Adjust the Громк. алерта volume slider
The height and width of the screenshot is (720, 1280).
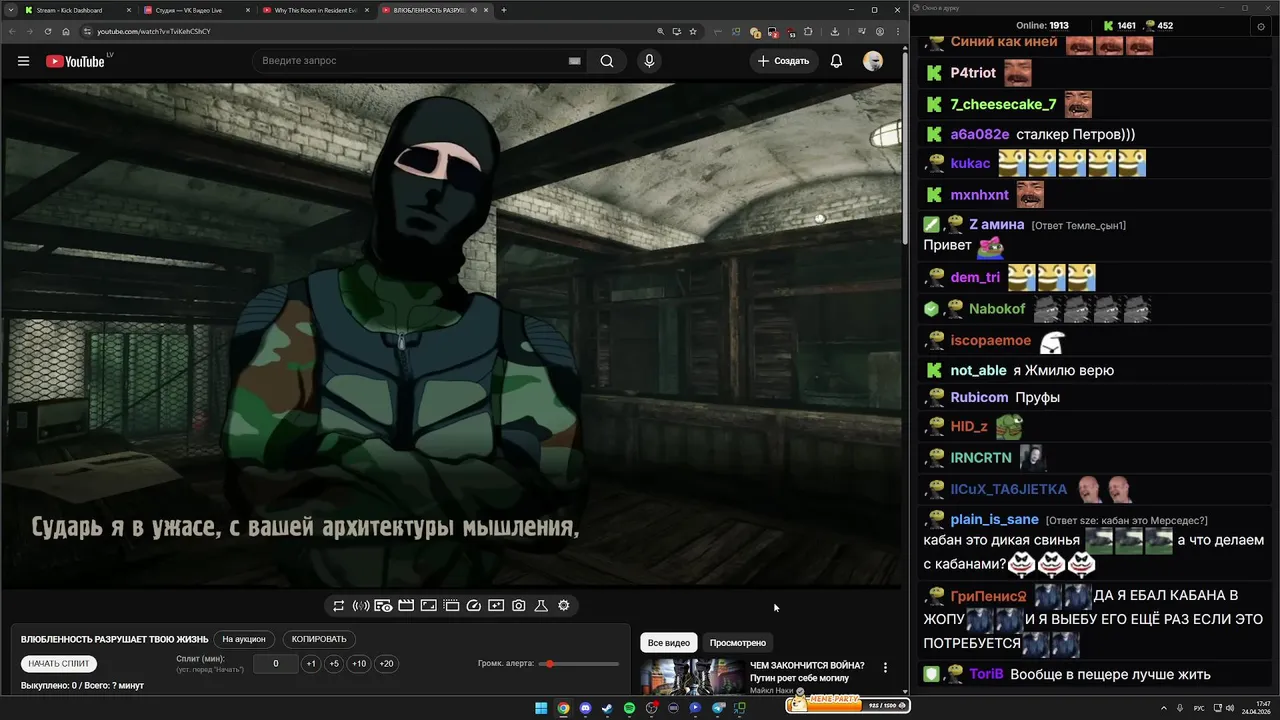(x=578, y=664)
